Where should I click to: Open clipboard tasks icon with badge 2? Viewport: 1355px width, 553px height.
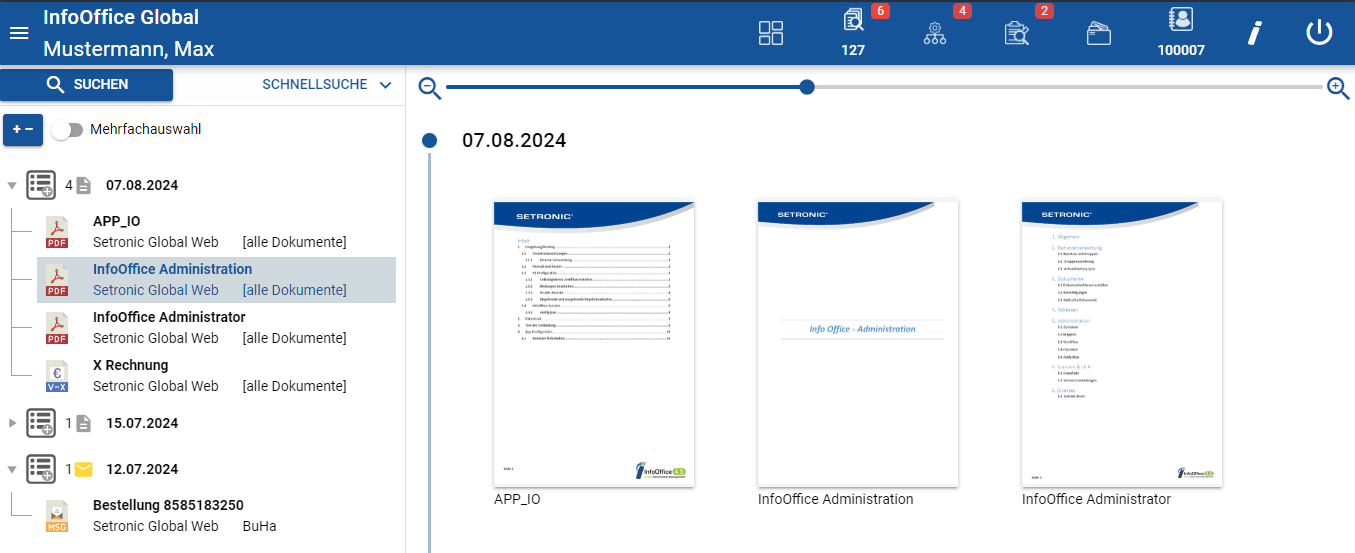point(1017,33)
